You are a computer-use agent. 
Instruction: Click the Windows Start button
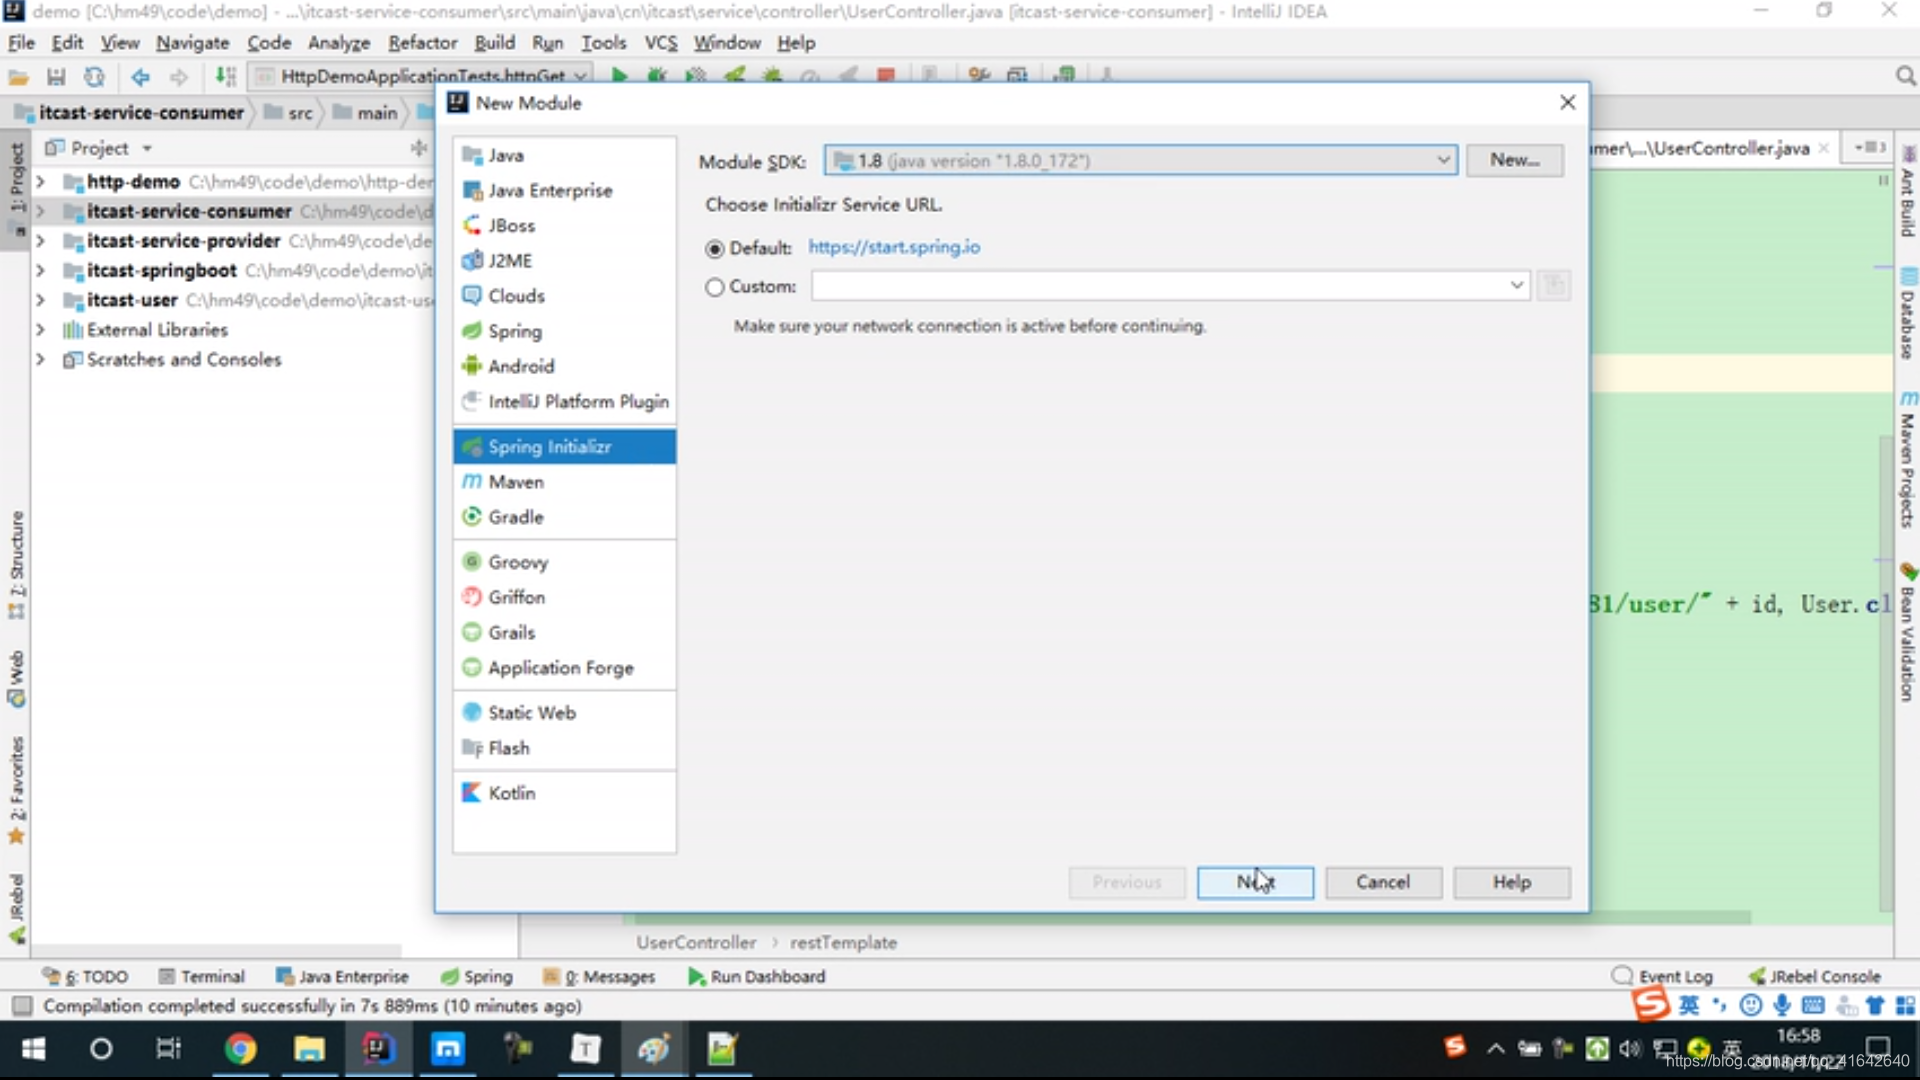click(x=33, y=1049)
